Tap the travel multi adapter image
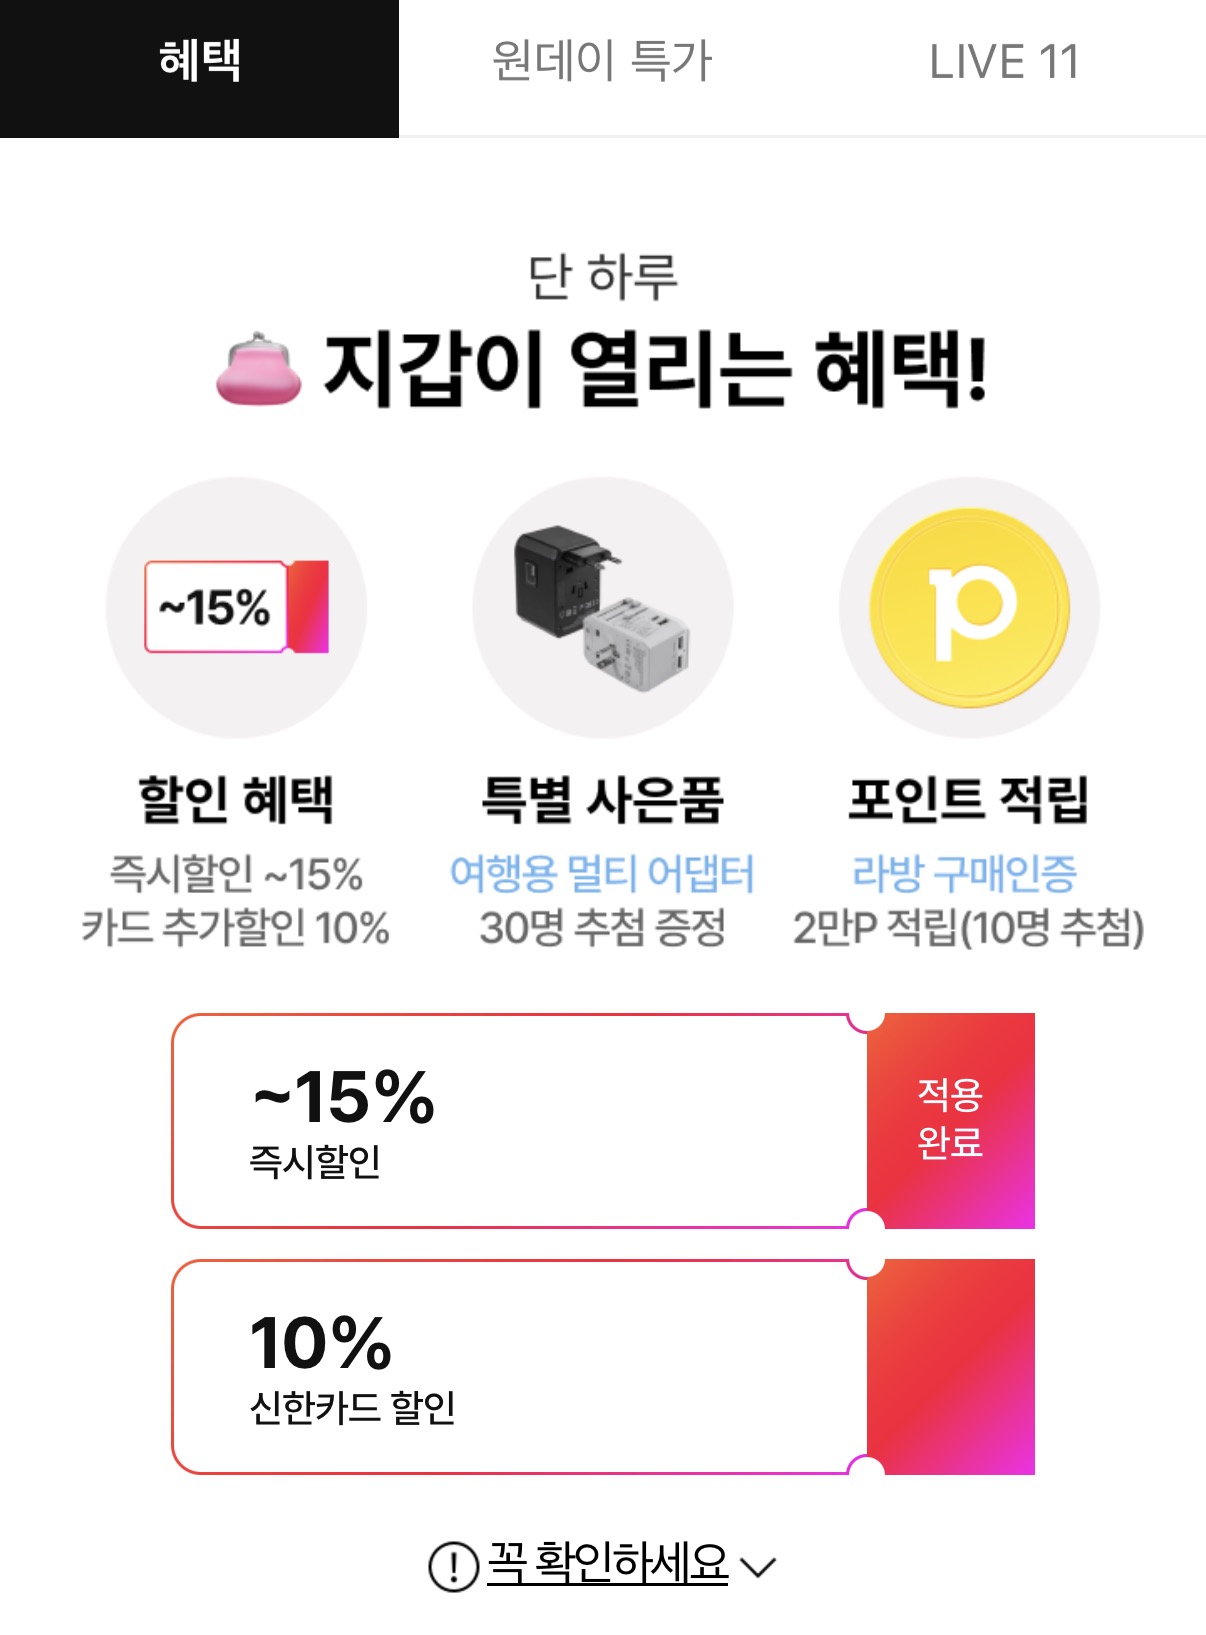Viewport: 1206px width, 1635px height. click(x=602, y=607)
